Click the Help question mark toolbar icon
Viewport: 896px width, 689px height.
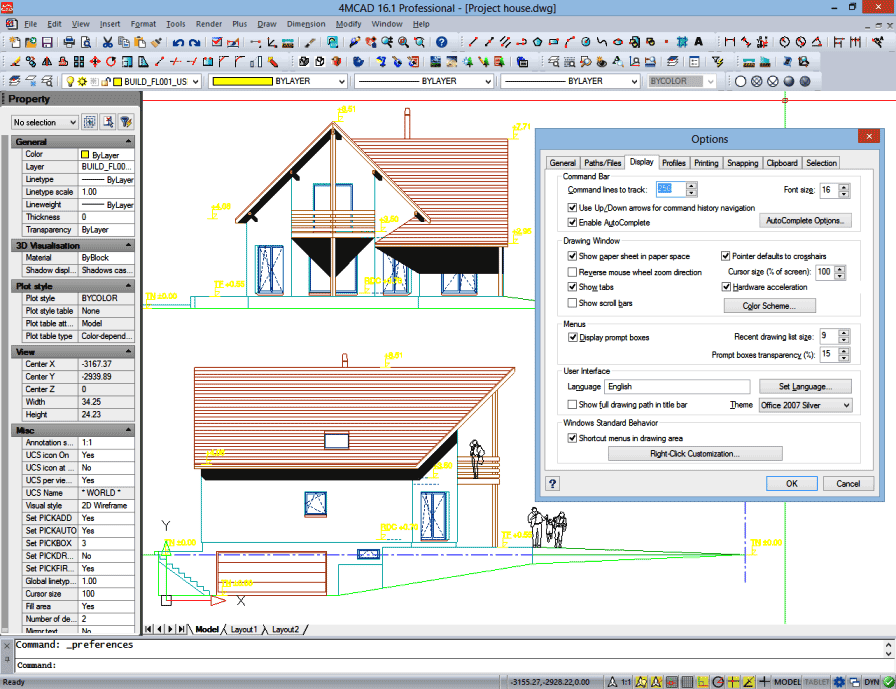pyautogui.click(x=441, y=42)
